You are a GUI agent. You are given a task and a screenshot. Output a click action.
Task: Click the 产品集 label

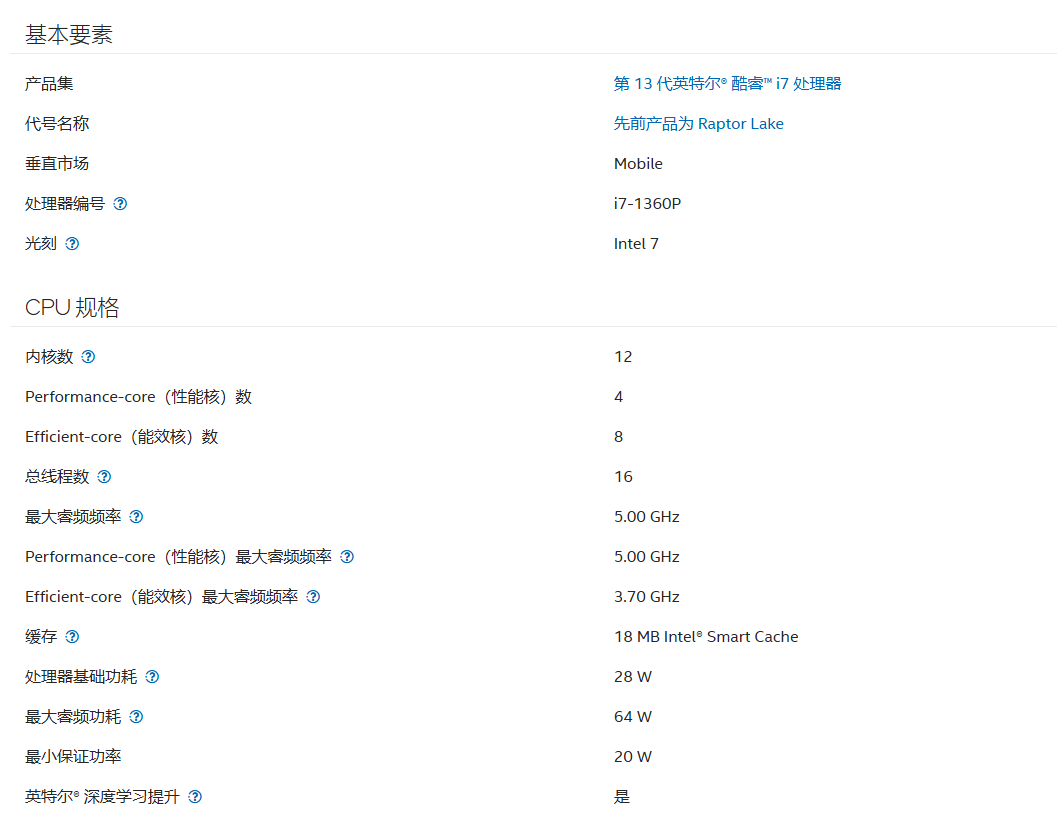(49, 84)
